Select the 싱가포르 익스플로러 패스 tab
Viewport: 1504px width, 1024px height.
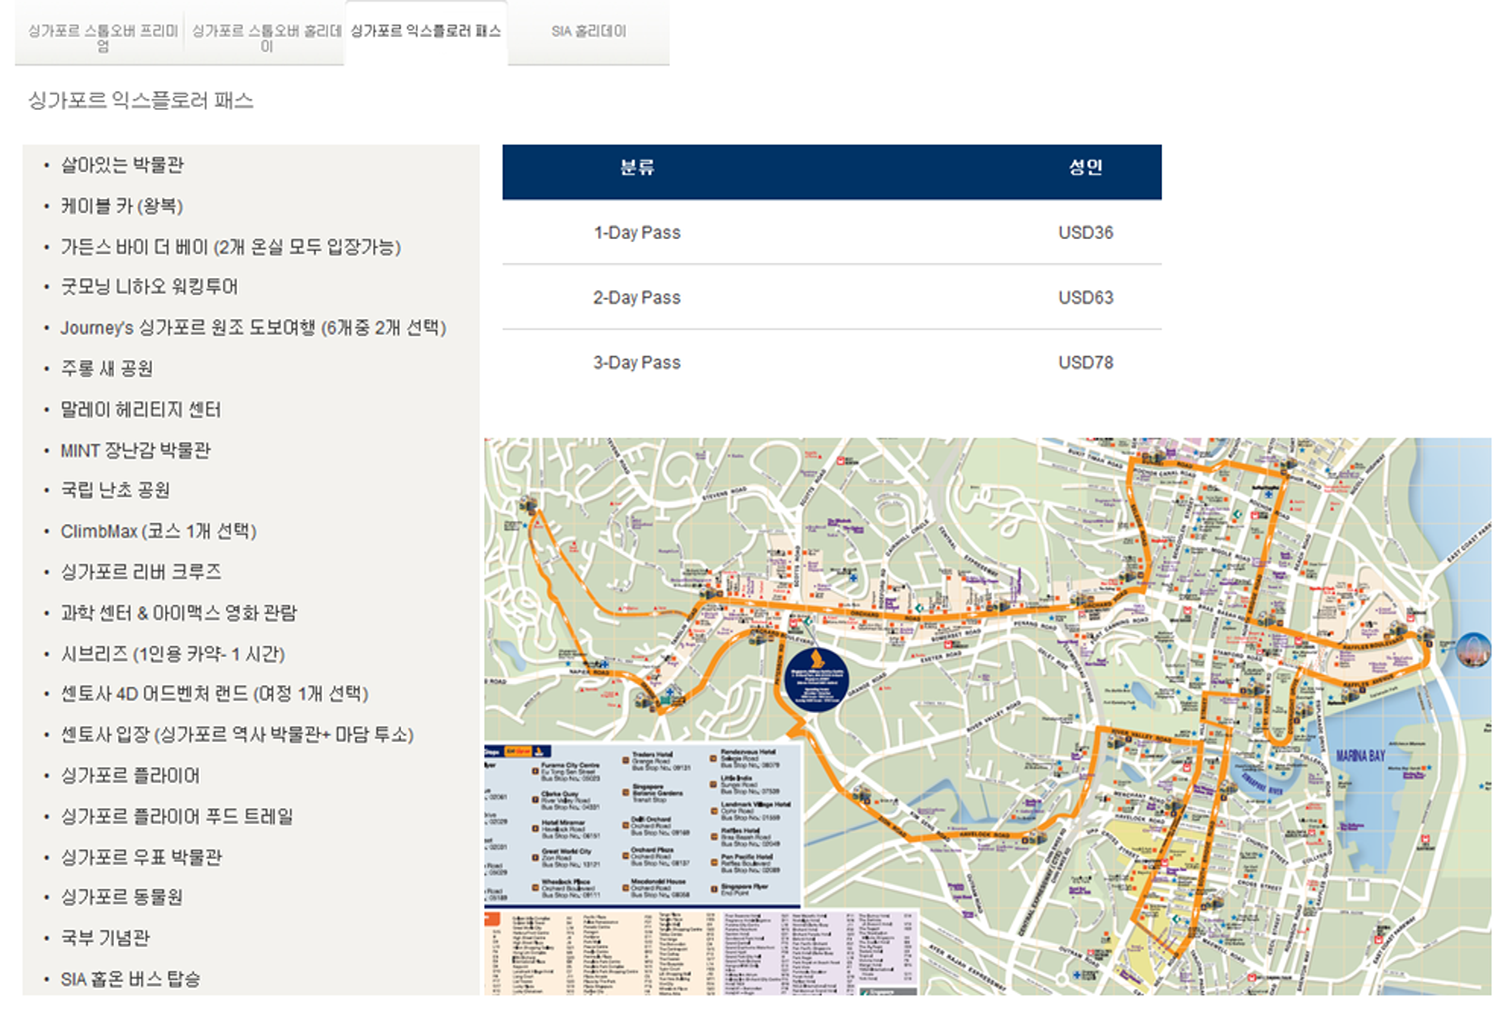pos(426,32)
